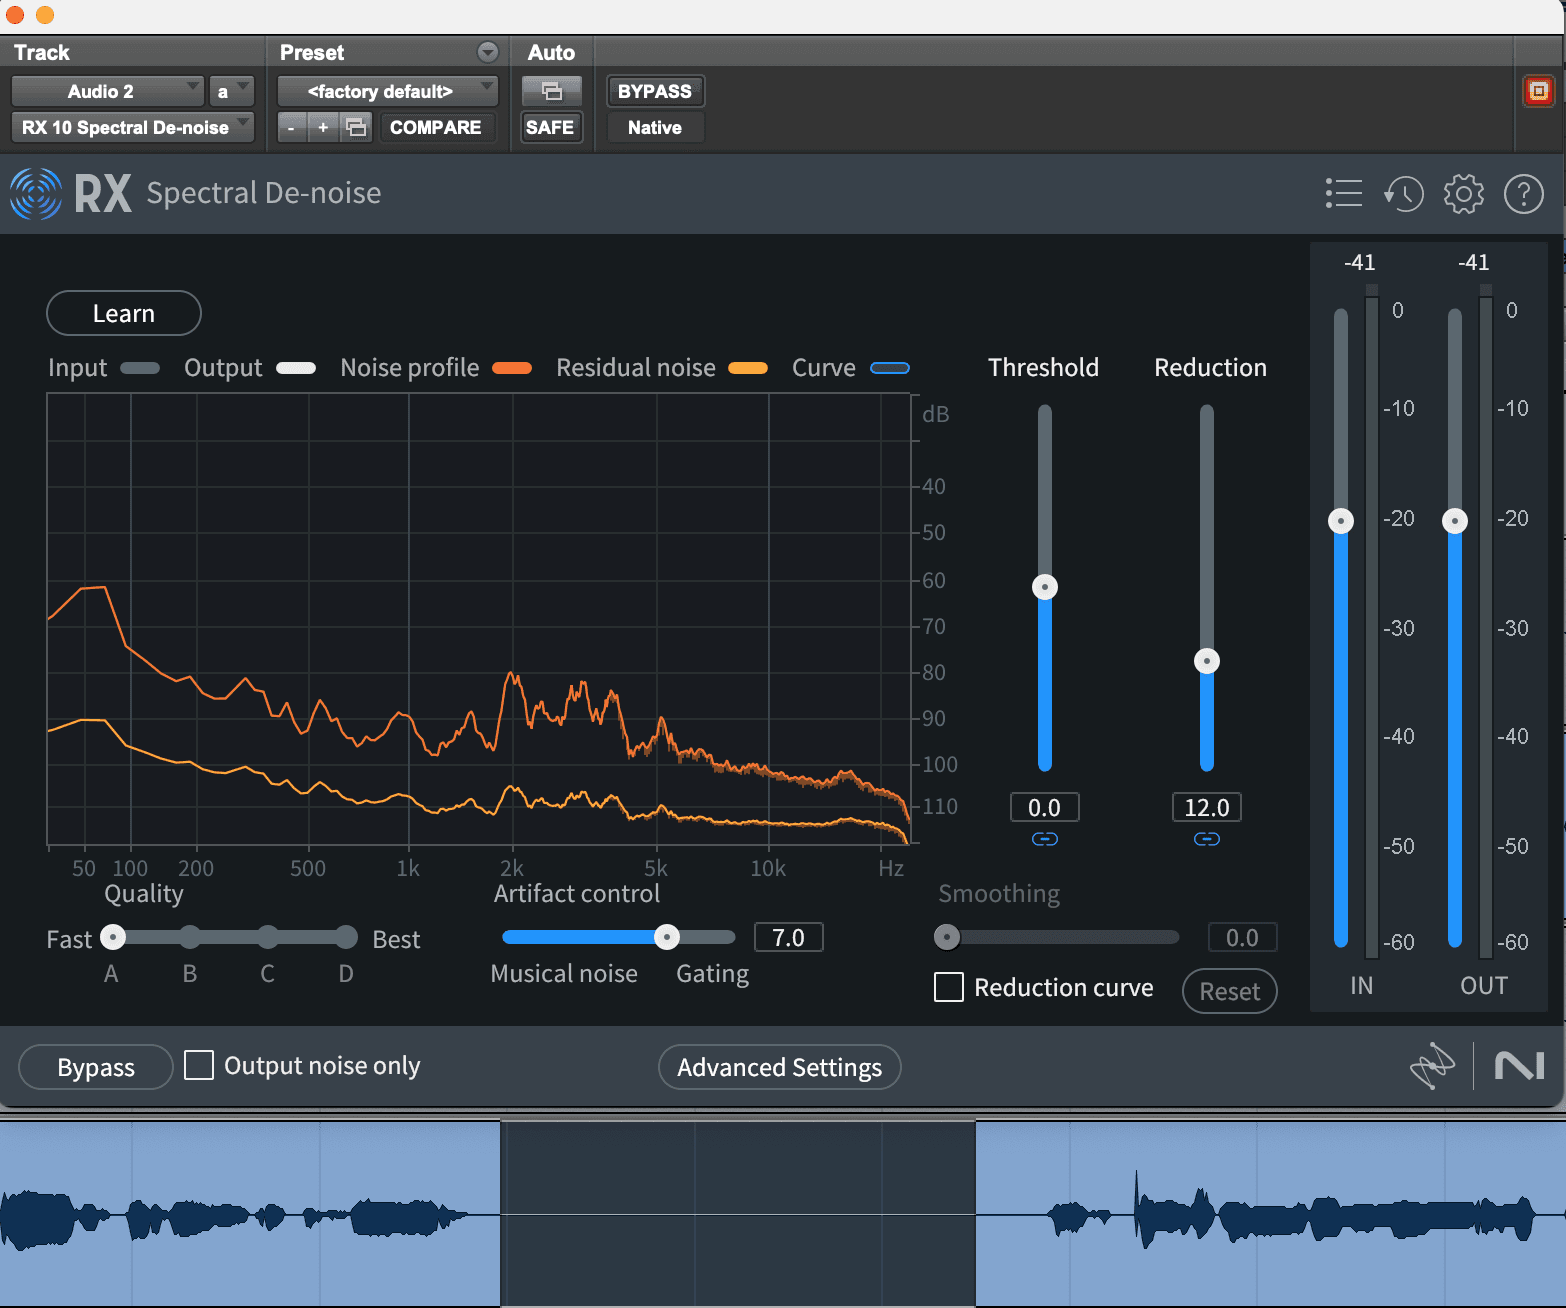This screenshot has height=1308, width=1566.
Task: Click the Reduction value field 12.0
Action: [x=1207, y=807]
